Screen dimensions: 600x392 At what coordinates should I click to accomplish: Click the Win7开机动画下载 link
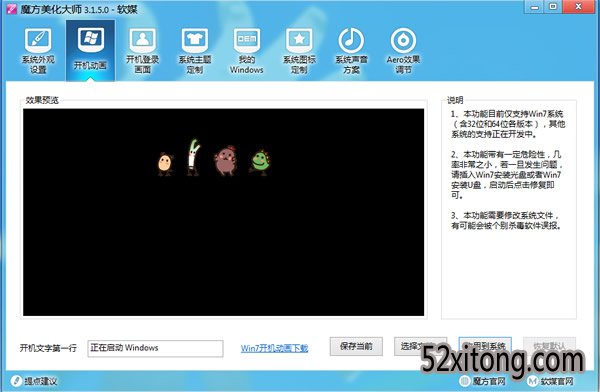[274, 348]
